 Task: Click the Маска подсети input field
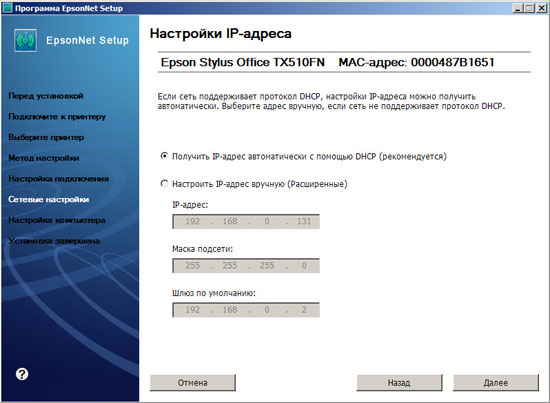pyautogui.click(x=246, y=266)
